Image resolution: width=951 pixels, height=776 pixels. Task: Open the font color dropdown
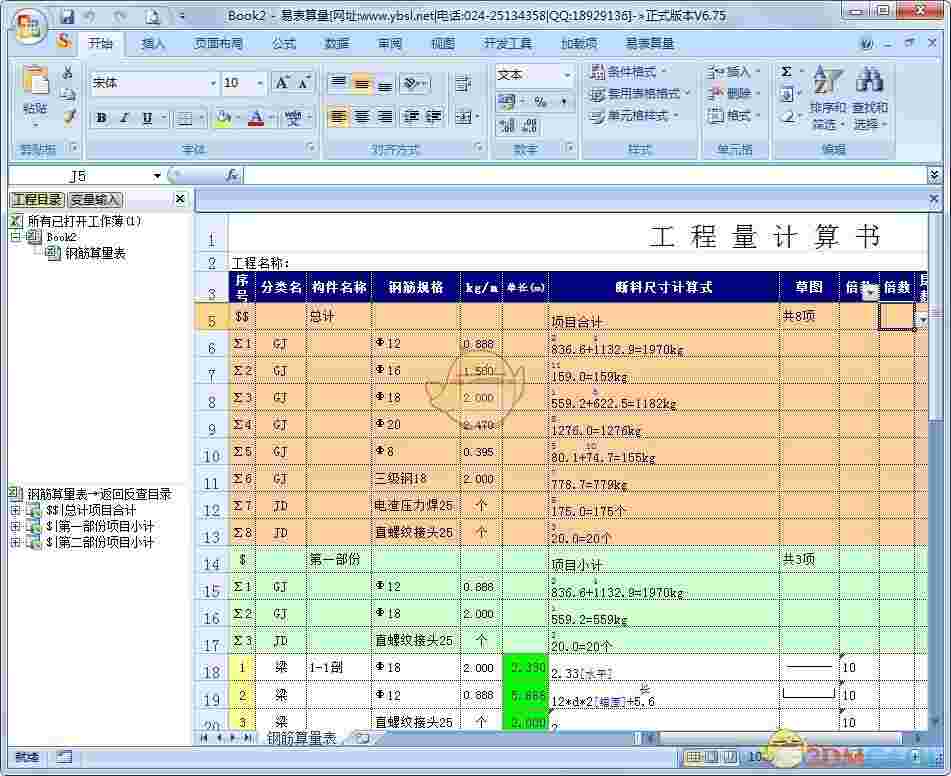268,119
